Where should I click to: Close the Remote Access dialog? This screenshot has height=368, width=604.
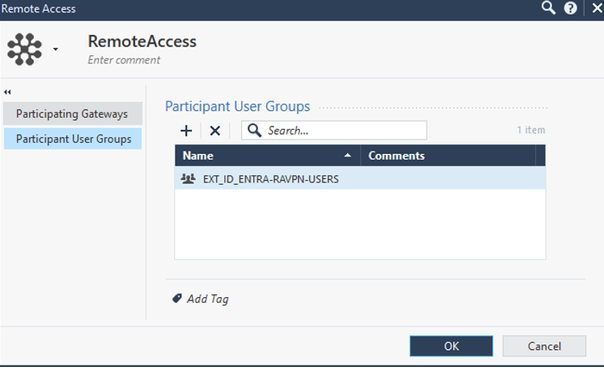[x=597, y=8]
